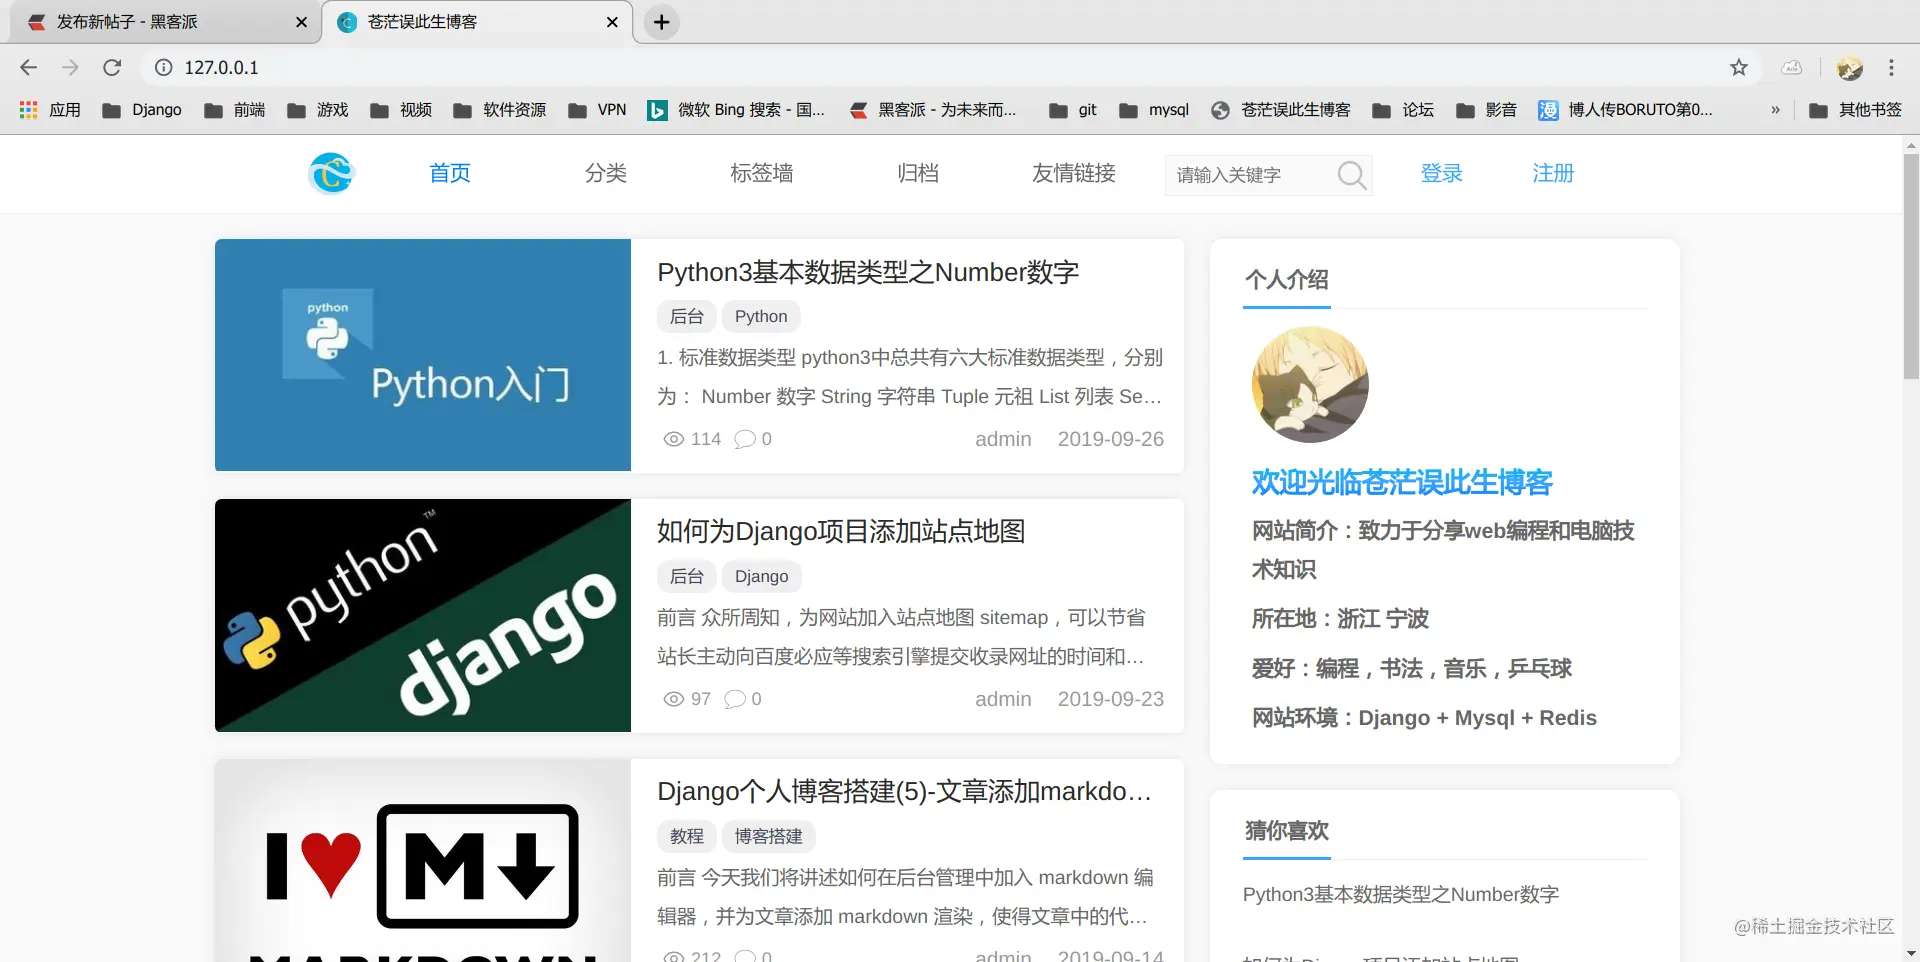Click the 注册 link
This screenshot has width=1920, height=962.
(x=1554, y=173)
